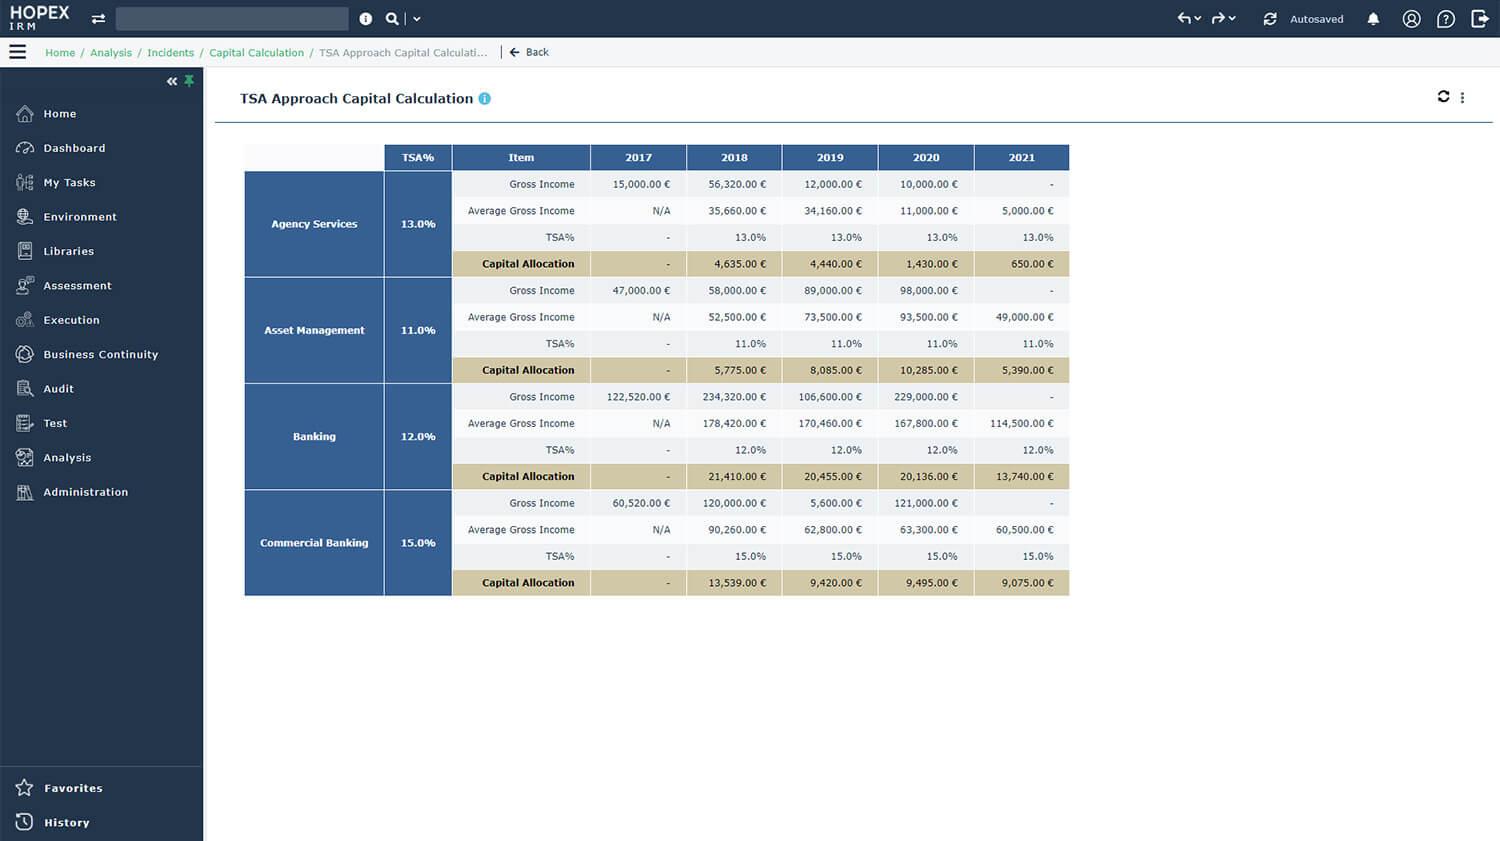Click the Execution gears icon
The width and height of the screenshot is (1500, 841).
(25, 320)
